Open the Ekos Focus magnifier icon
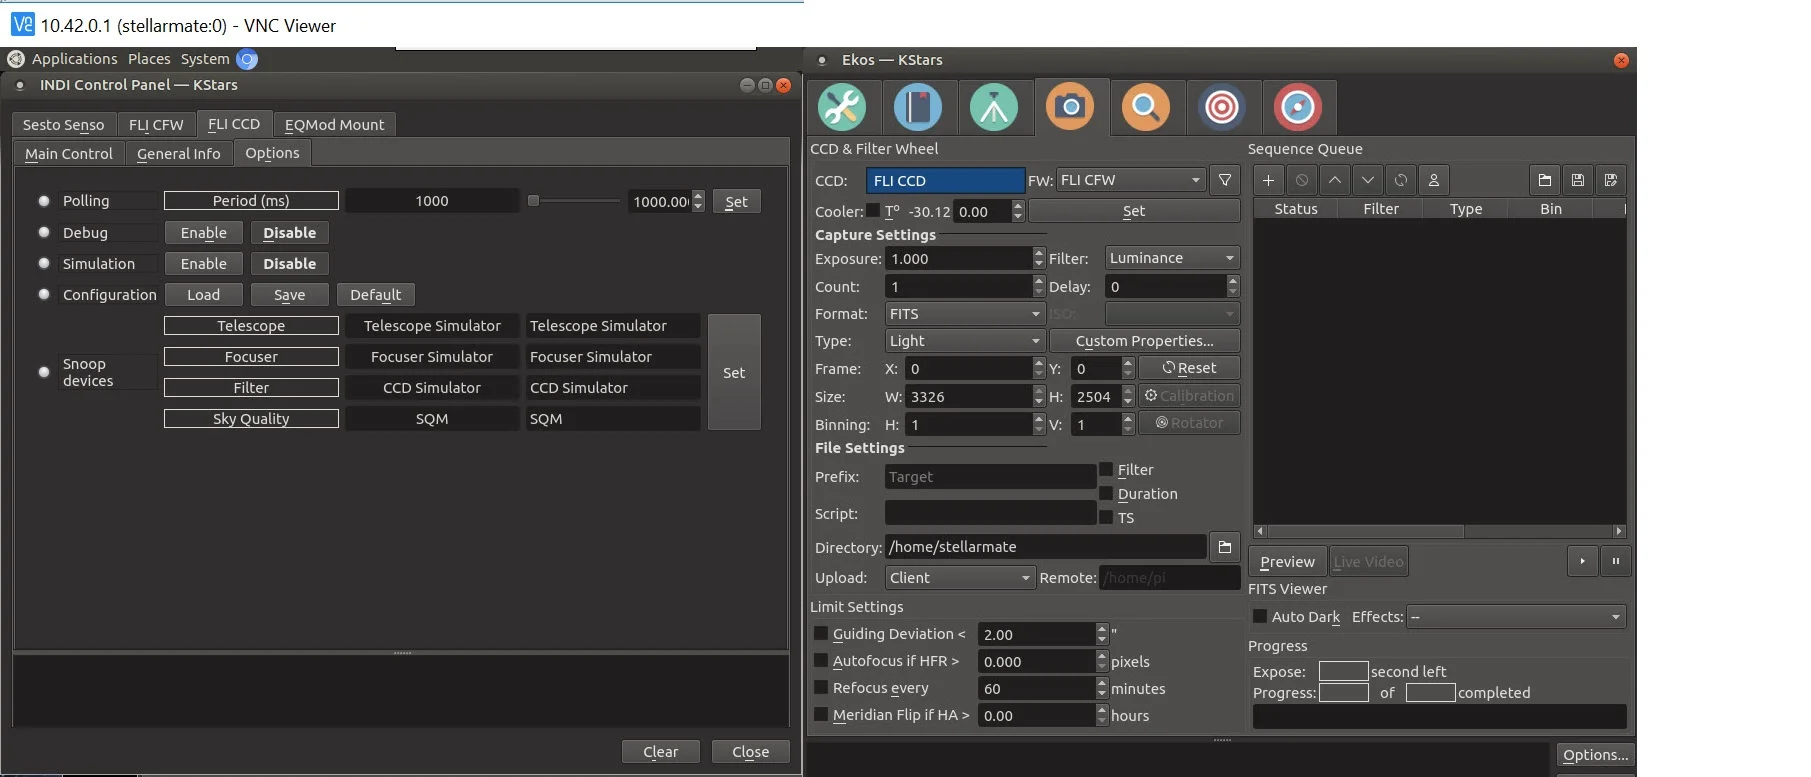This screenshot has width=1811, height=777. tap(1146, 107)
